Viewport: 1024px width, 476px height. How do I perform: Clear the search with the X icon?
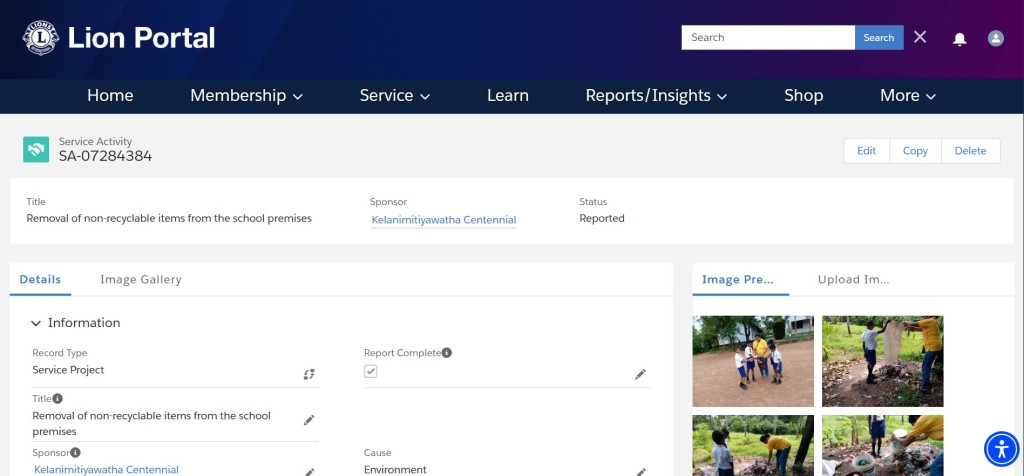click(x=920, y=37)
